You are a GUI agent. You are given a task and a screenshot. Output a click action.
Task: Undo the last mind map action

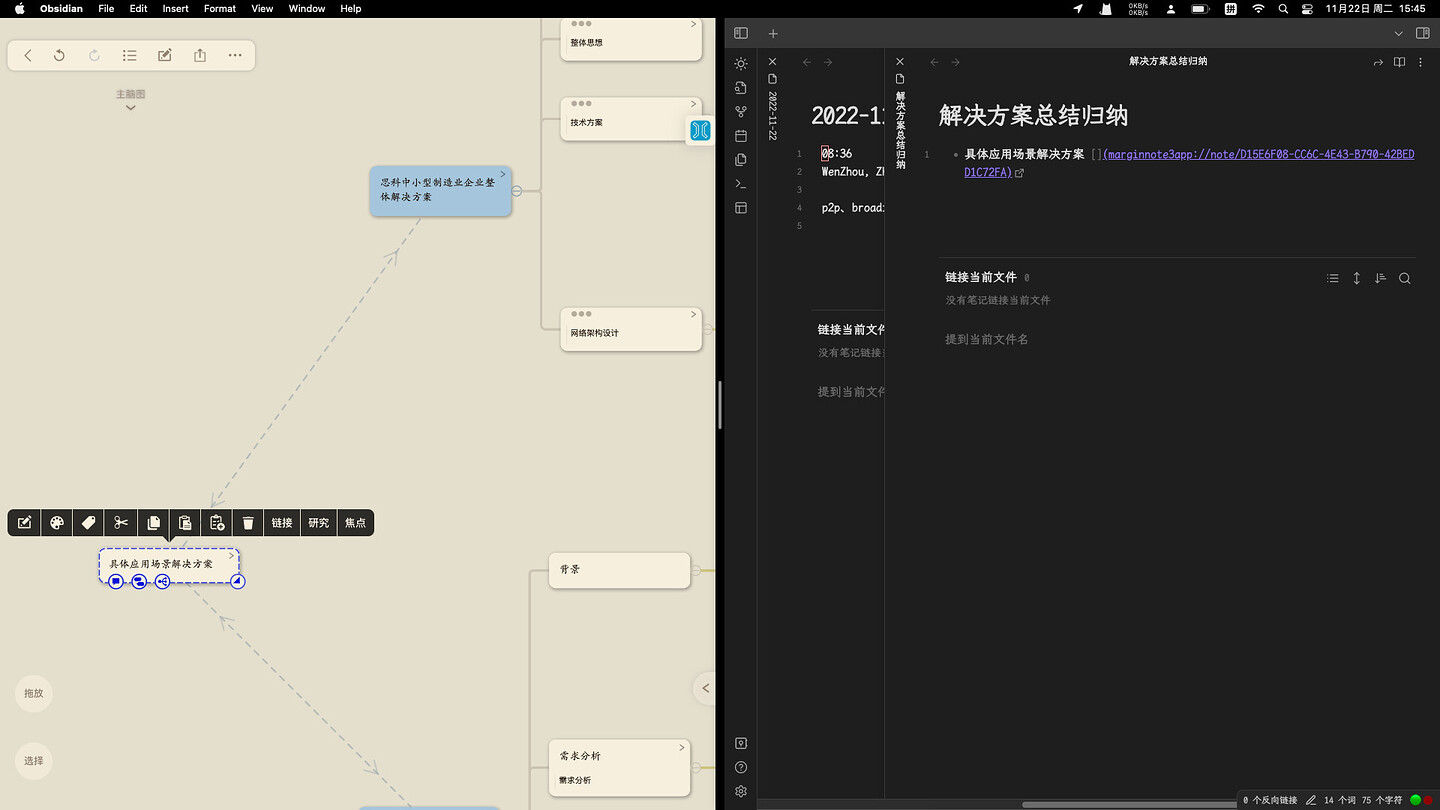pos(60,56)
